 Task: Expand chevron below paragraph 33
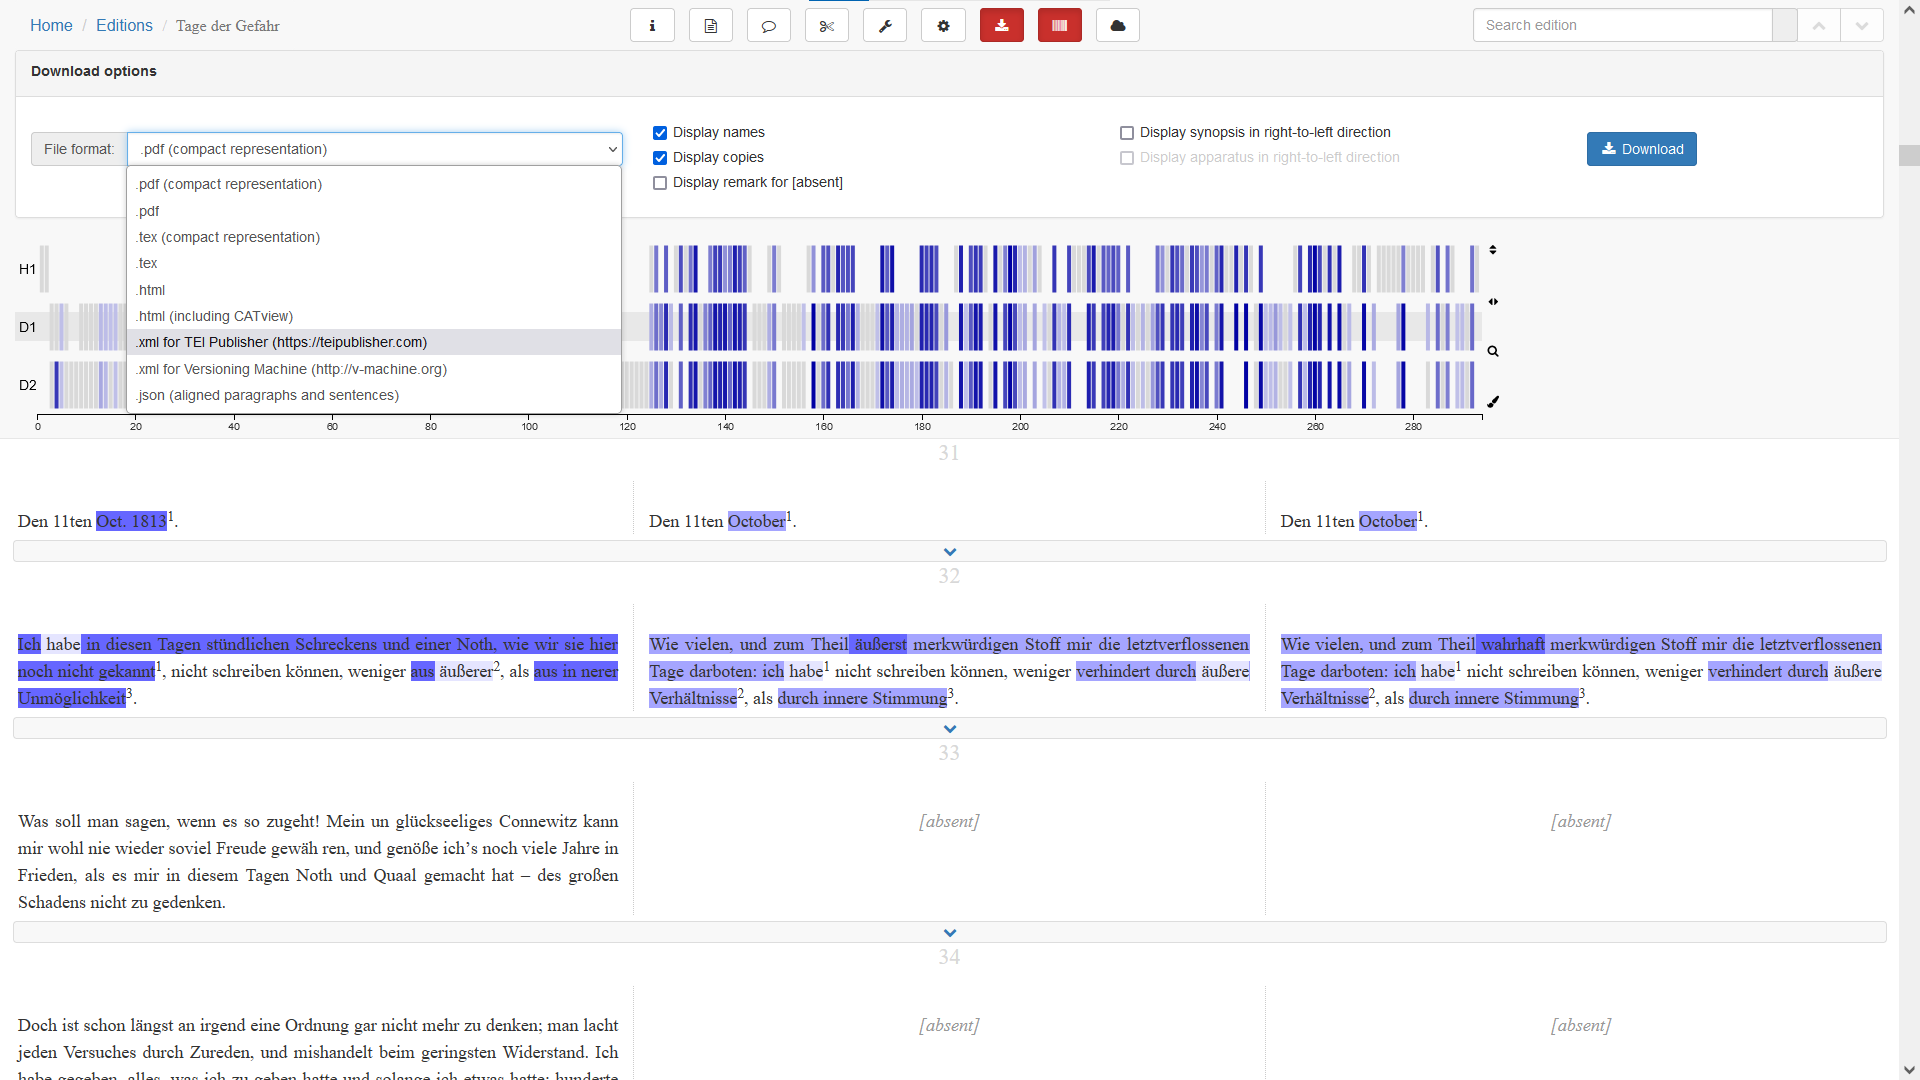click(949, 933)
